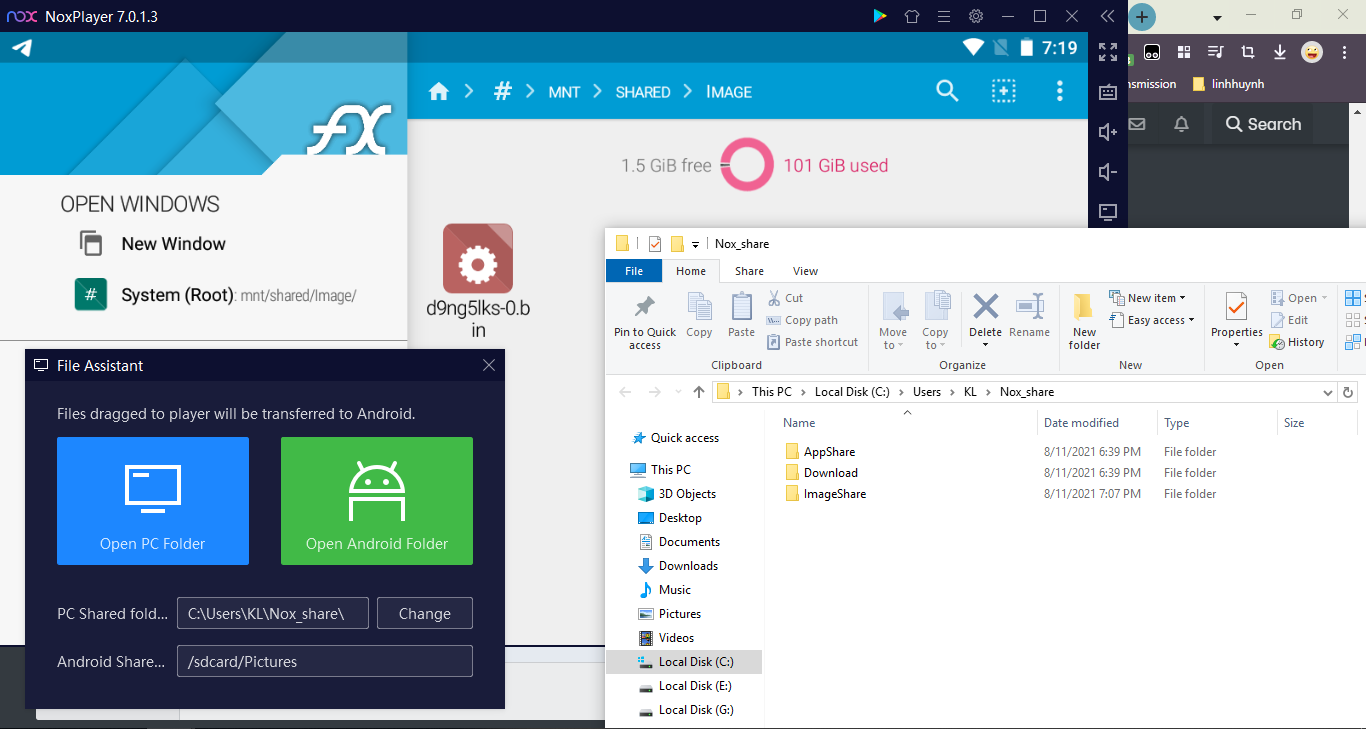Open Google Play icon in NoxPlayer title bar

click(x=880, y=16)
